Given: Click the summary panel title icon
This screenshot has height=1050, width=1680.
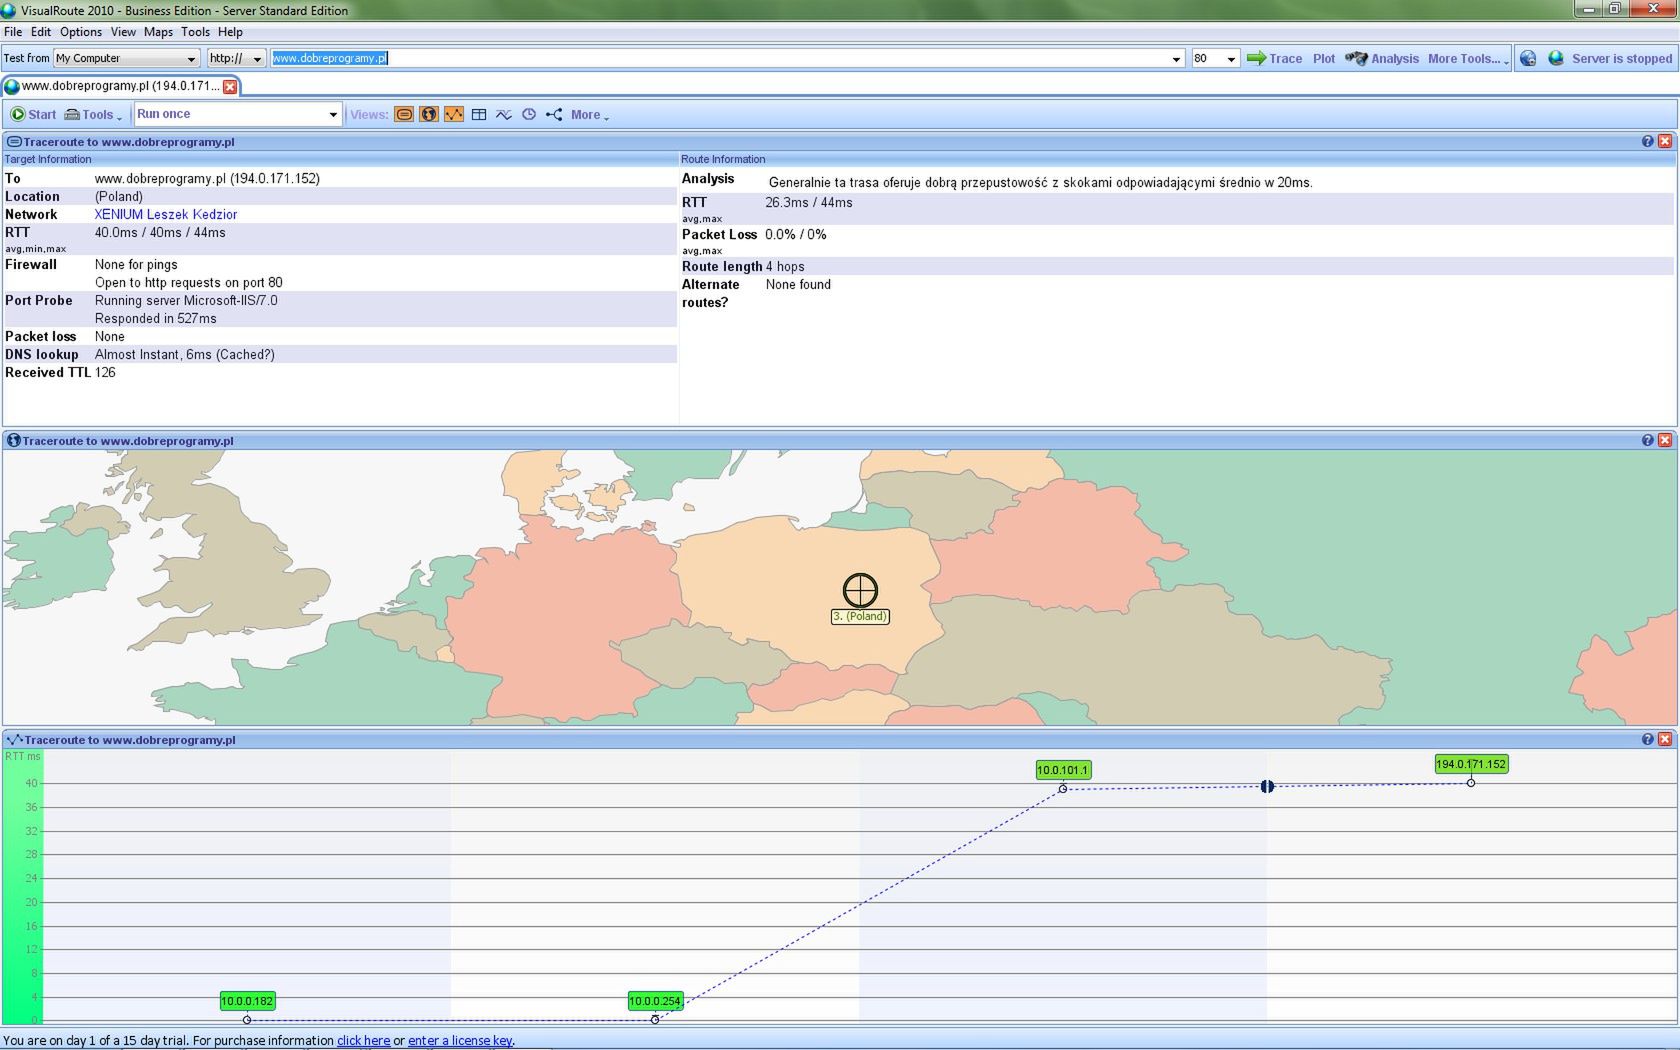Looking at the screenshot, I should [14, 141].
